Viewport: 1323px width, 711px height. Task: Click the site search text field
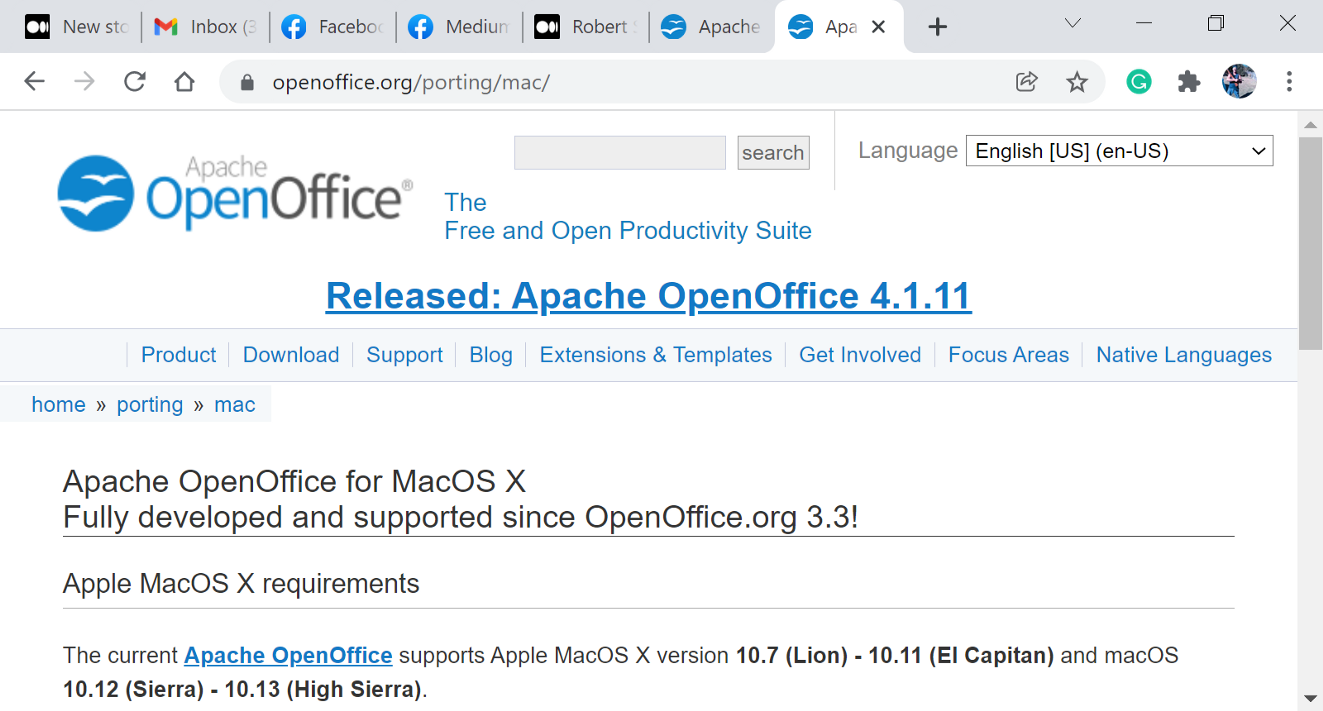click(620, 153)
